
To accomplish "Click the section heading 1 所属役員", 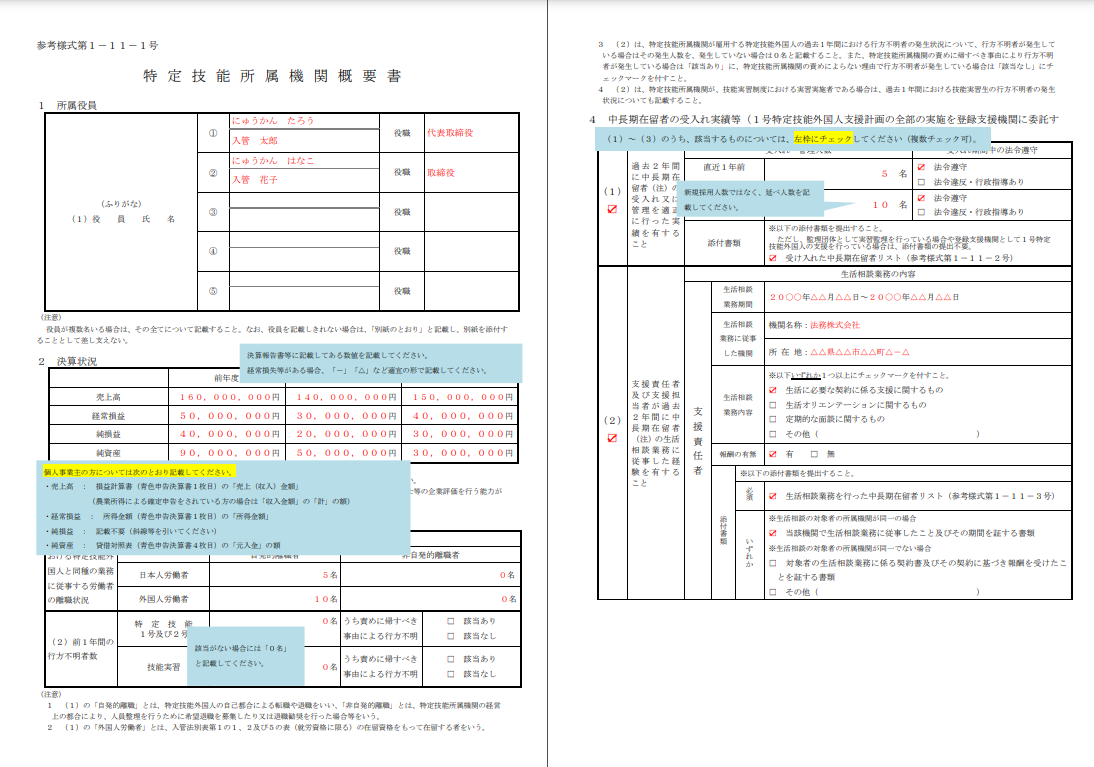I will [x=68, y=105].
